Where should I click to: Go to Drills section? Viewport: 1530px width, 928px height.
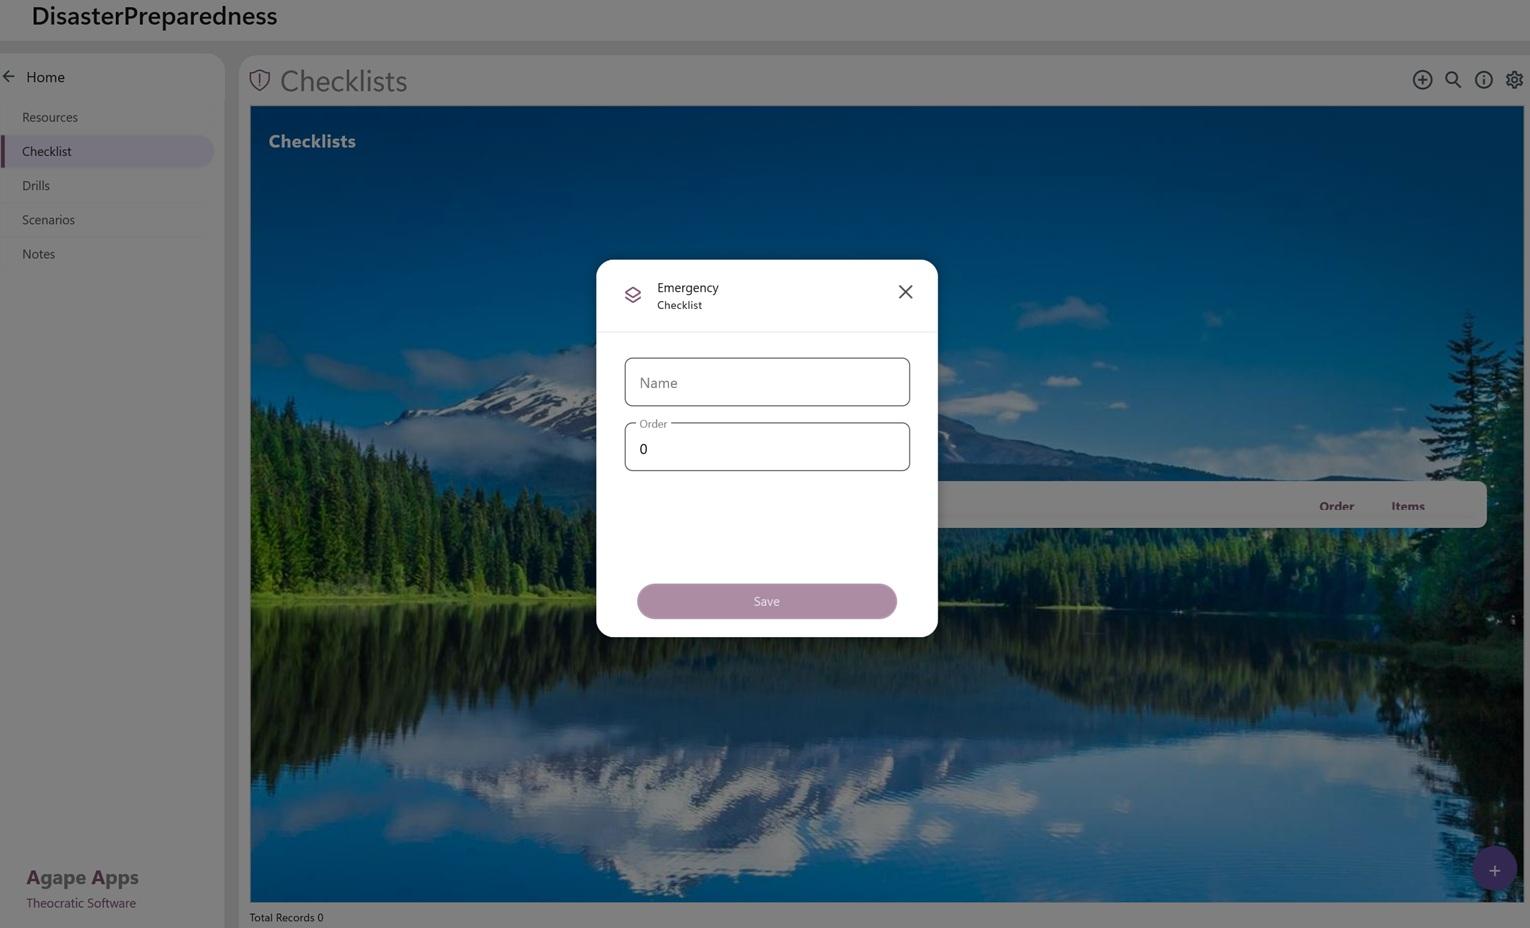pyautogui.click(x=36, y=186)
